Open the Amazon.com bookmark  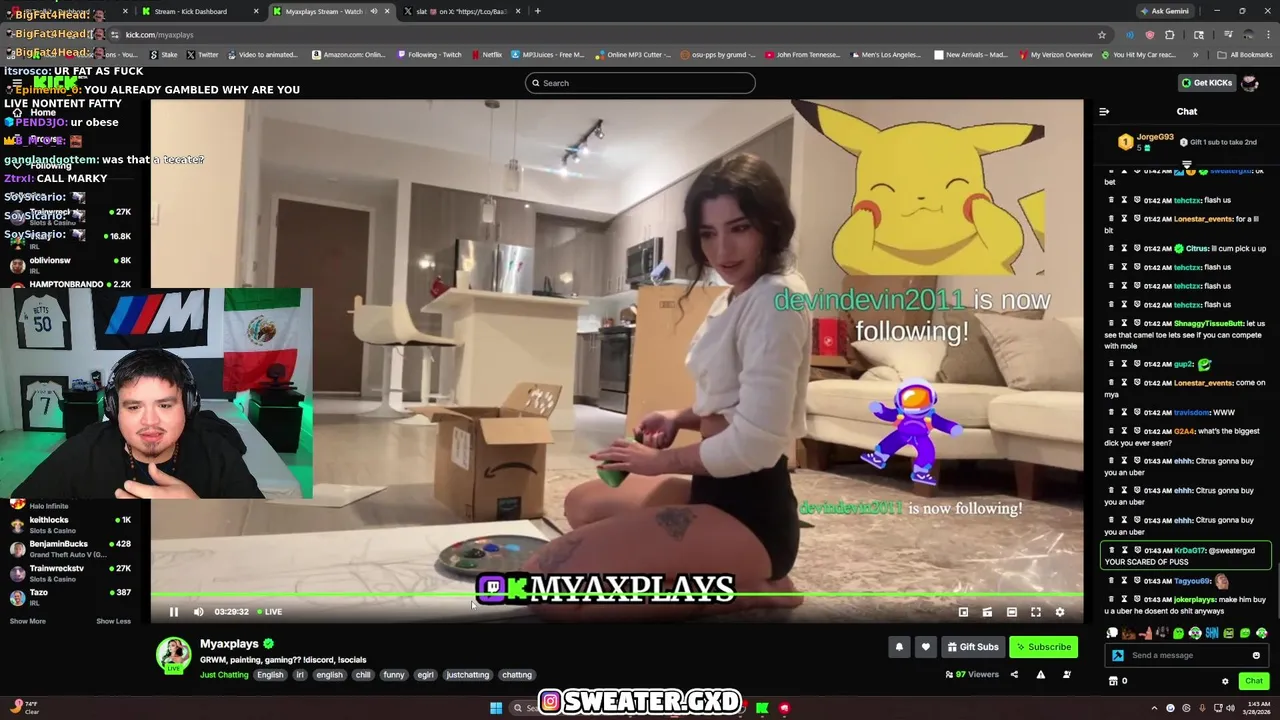click(x=349, y=55)
